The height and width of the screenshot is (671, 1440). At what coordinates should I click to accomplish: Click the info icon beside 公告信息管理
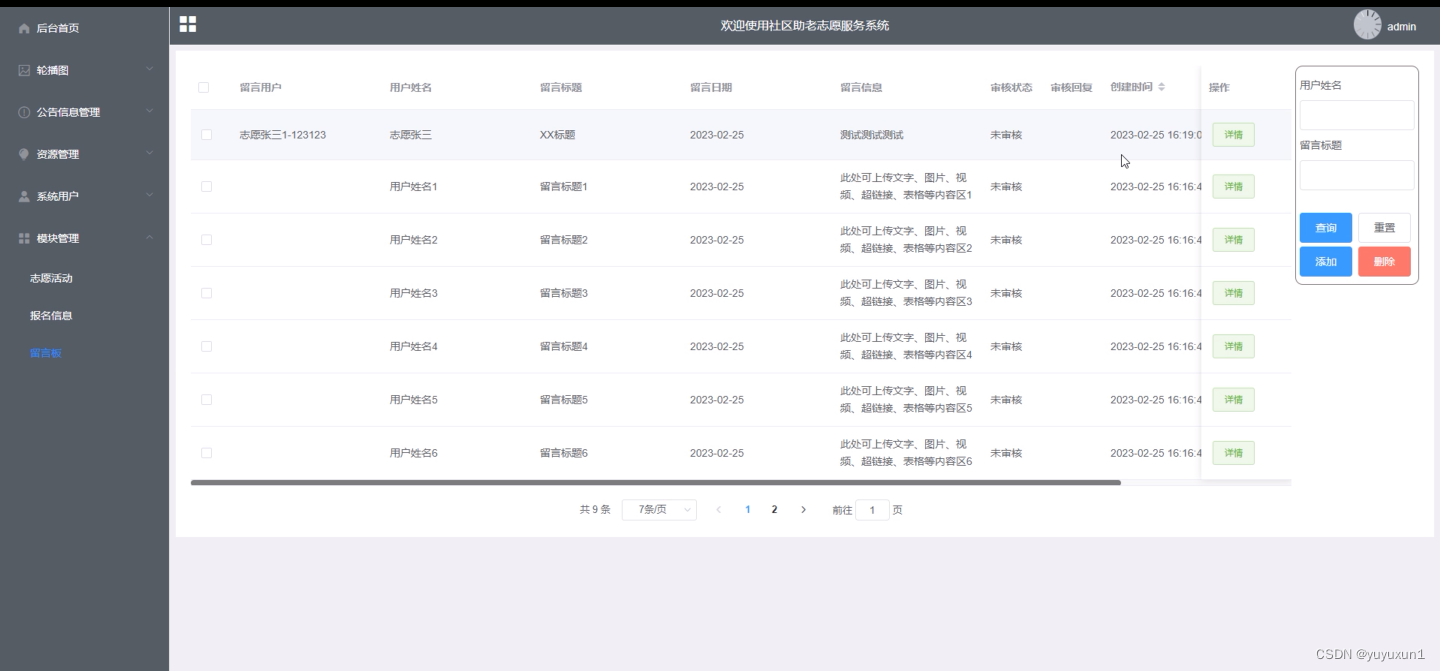[24, 112]
